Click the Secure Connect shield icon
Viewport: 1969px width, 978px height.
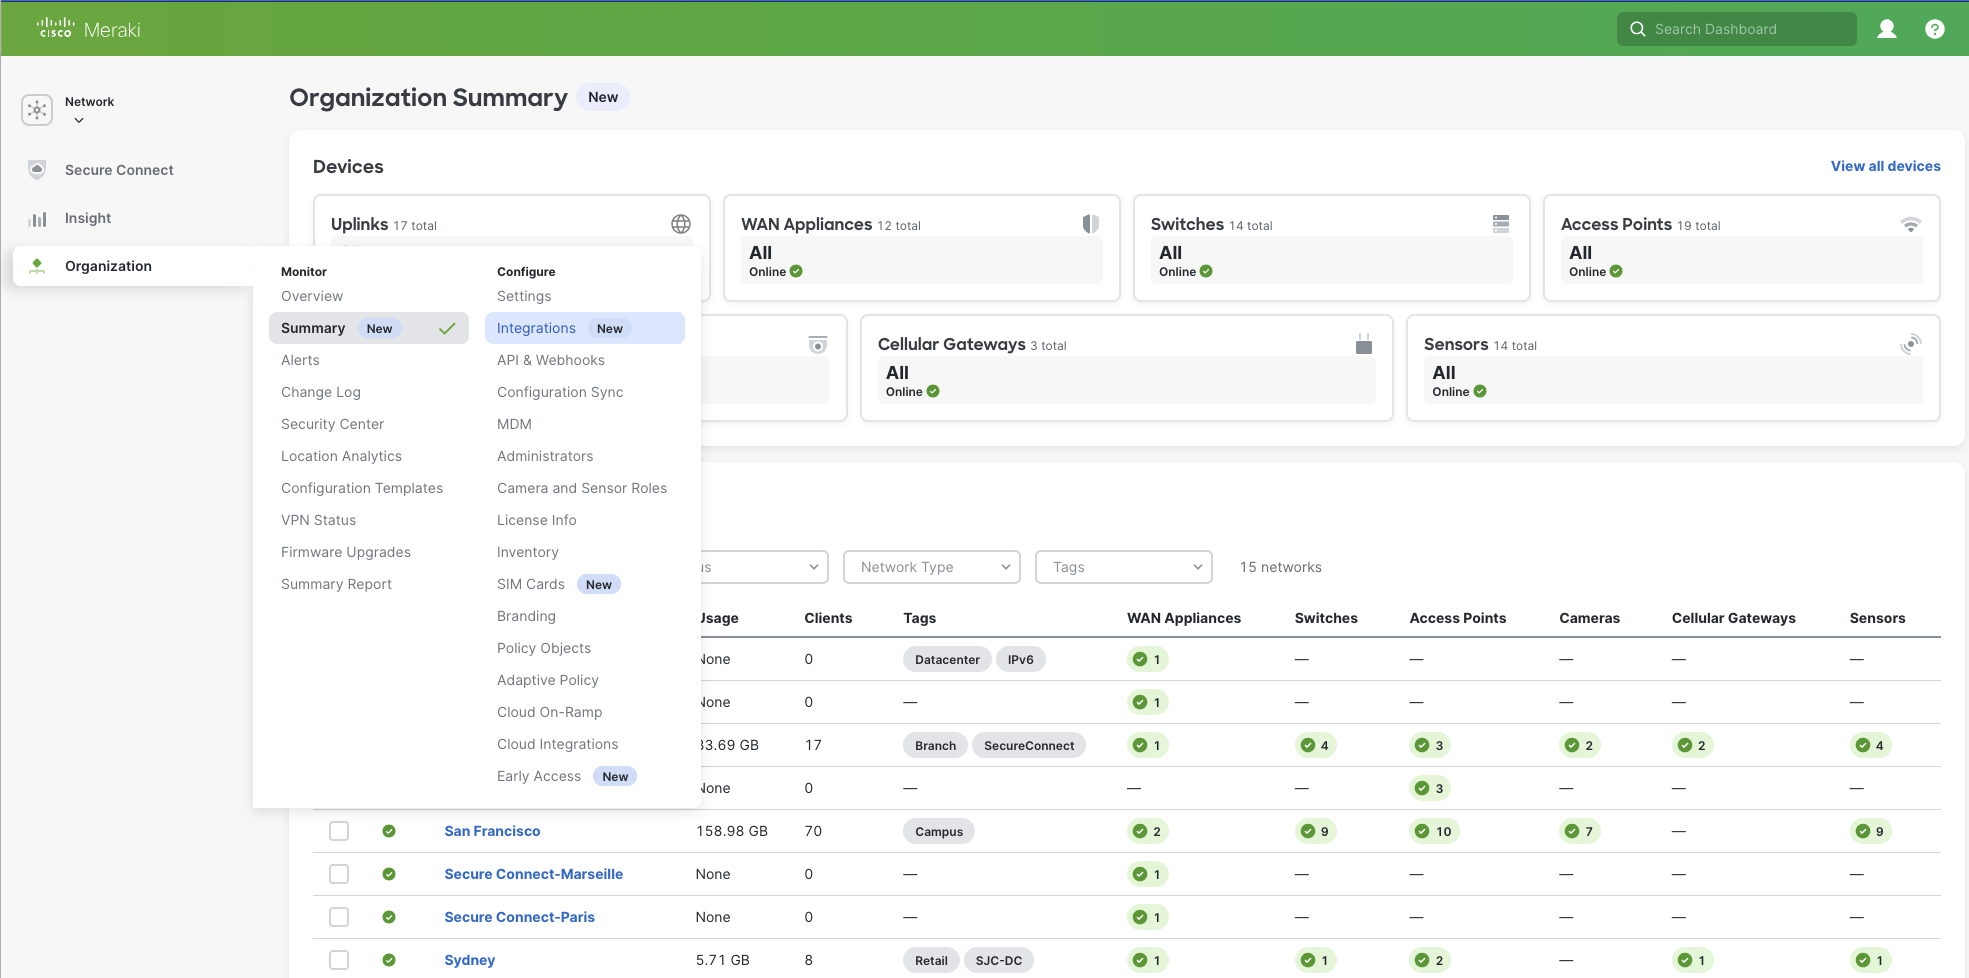coord(37,170)
